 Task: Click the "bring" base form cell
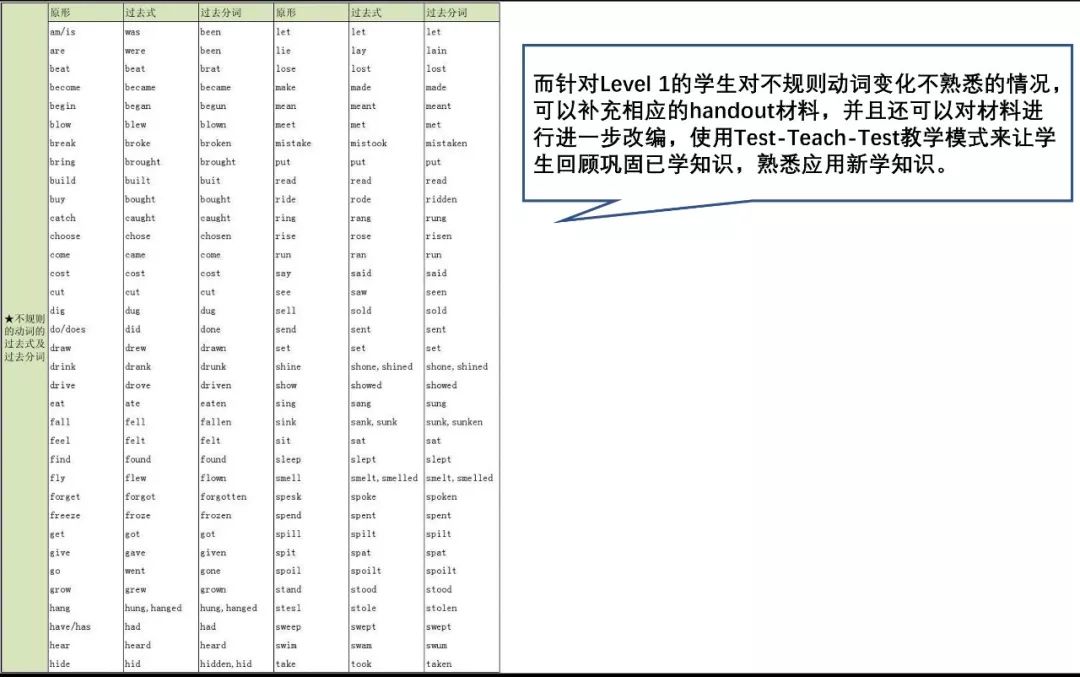pos(63,162)
